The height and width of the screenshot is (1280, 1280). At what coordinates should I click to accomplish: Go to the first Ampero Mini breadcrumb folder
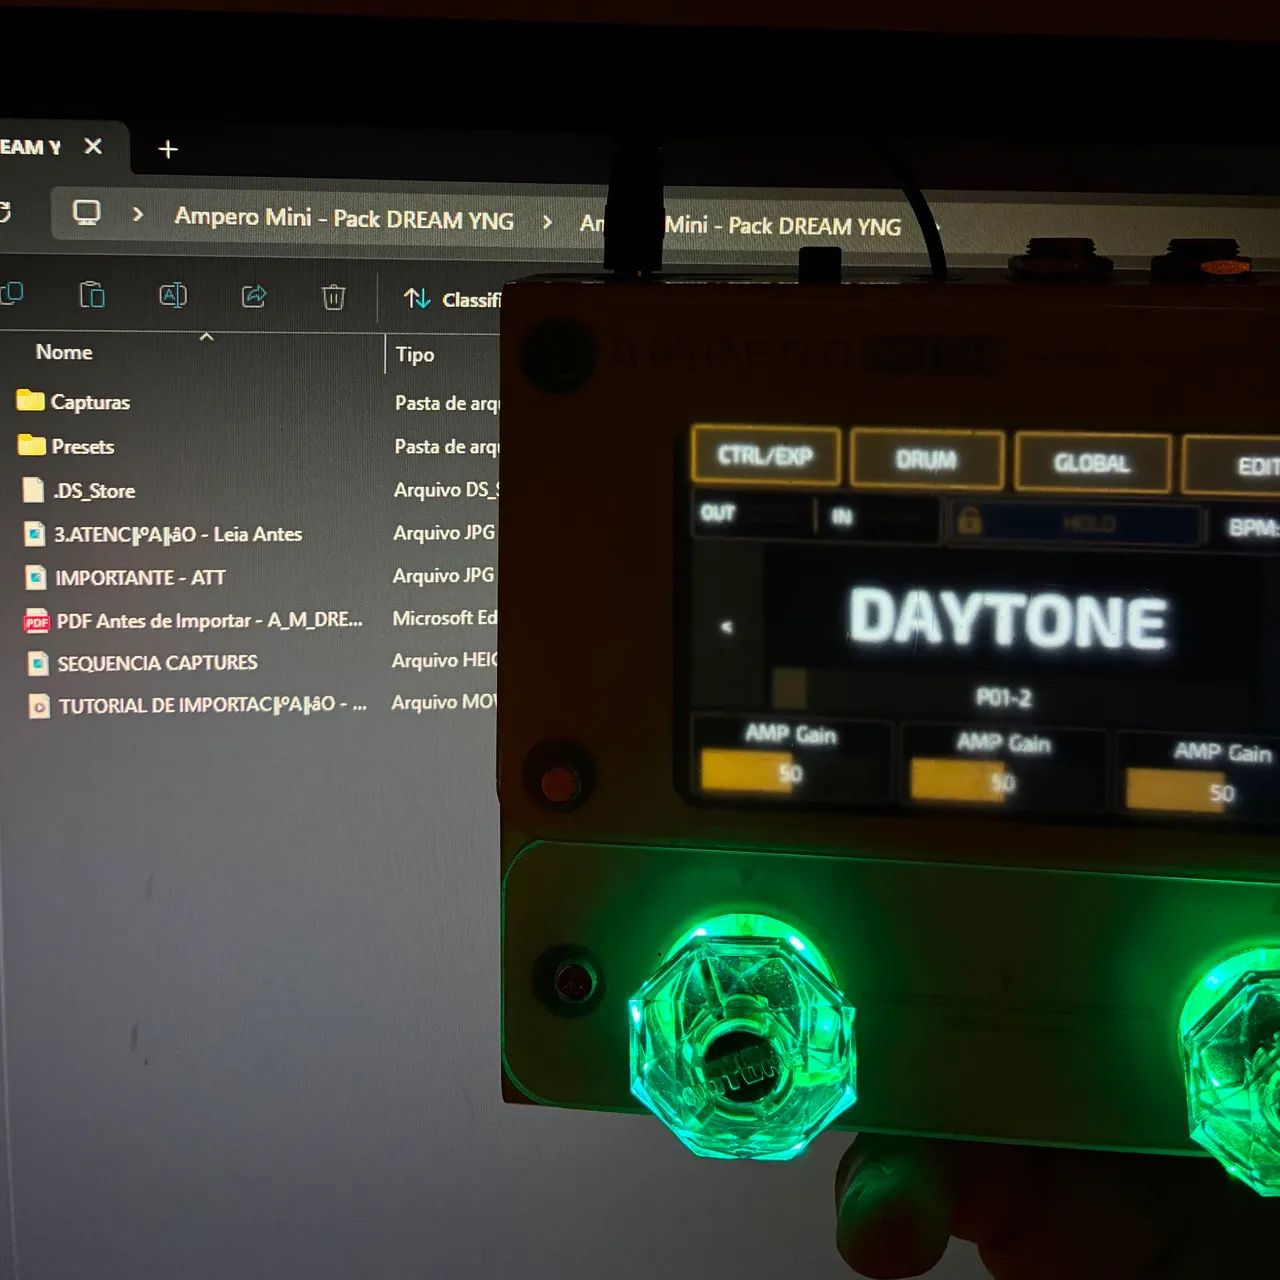click(x=344, y=218)
